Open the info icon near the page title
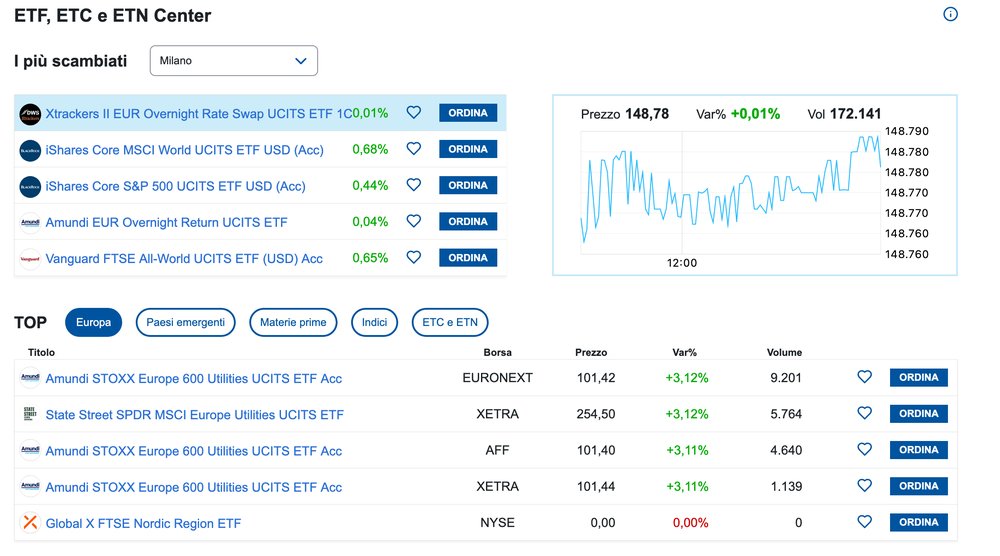 pos(950,14)
